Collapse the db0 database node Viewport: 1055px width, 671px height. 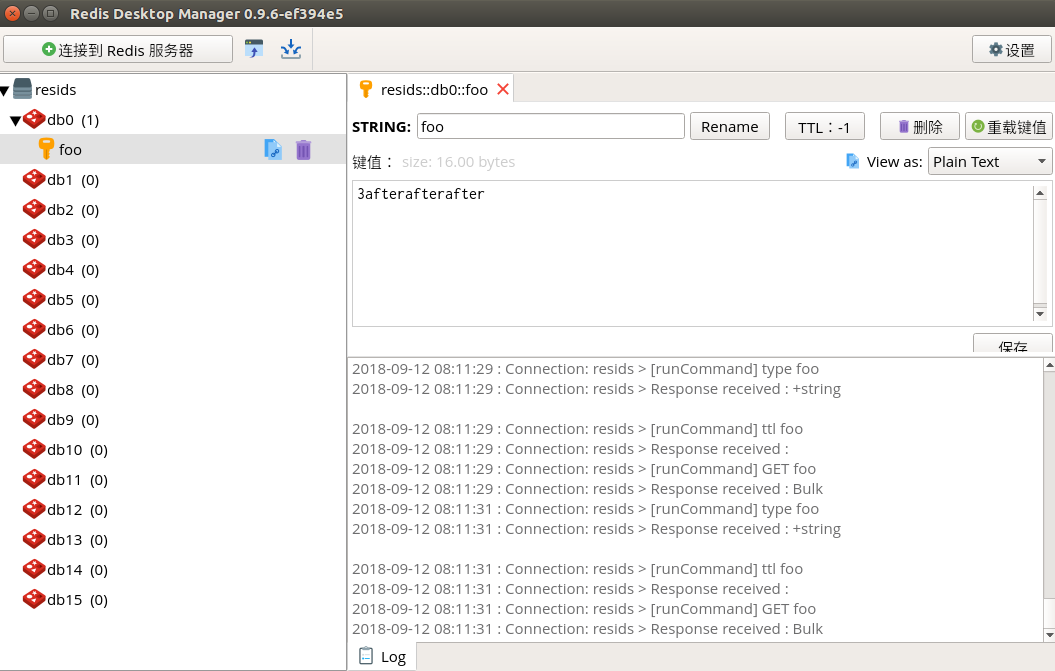(15, 121)
